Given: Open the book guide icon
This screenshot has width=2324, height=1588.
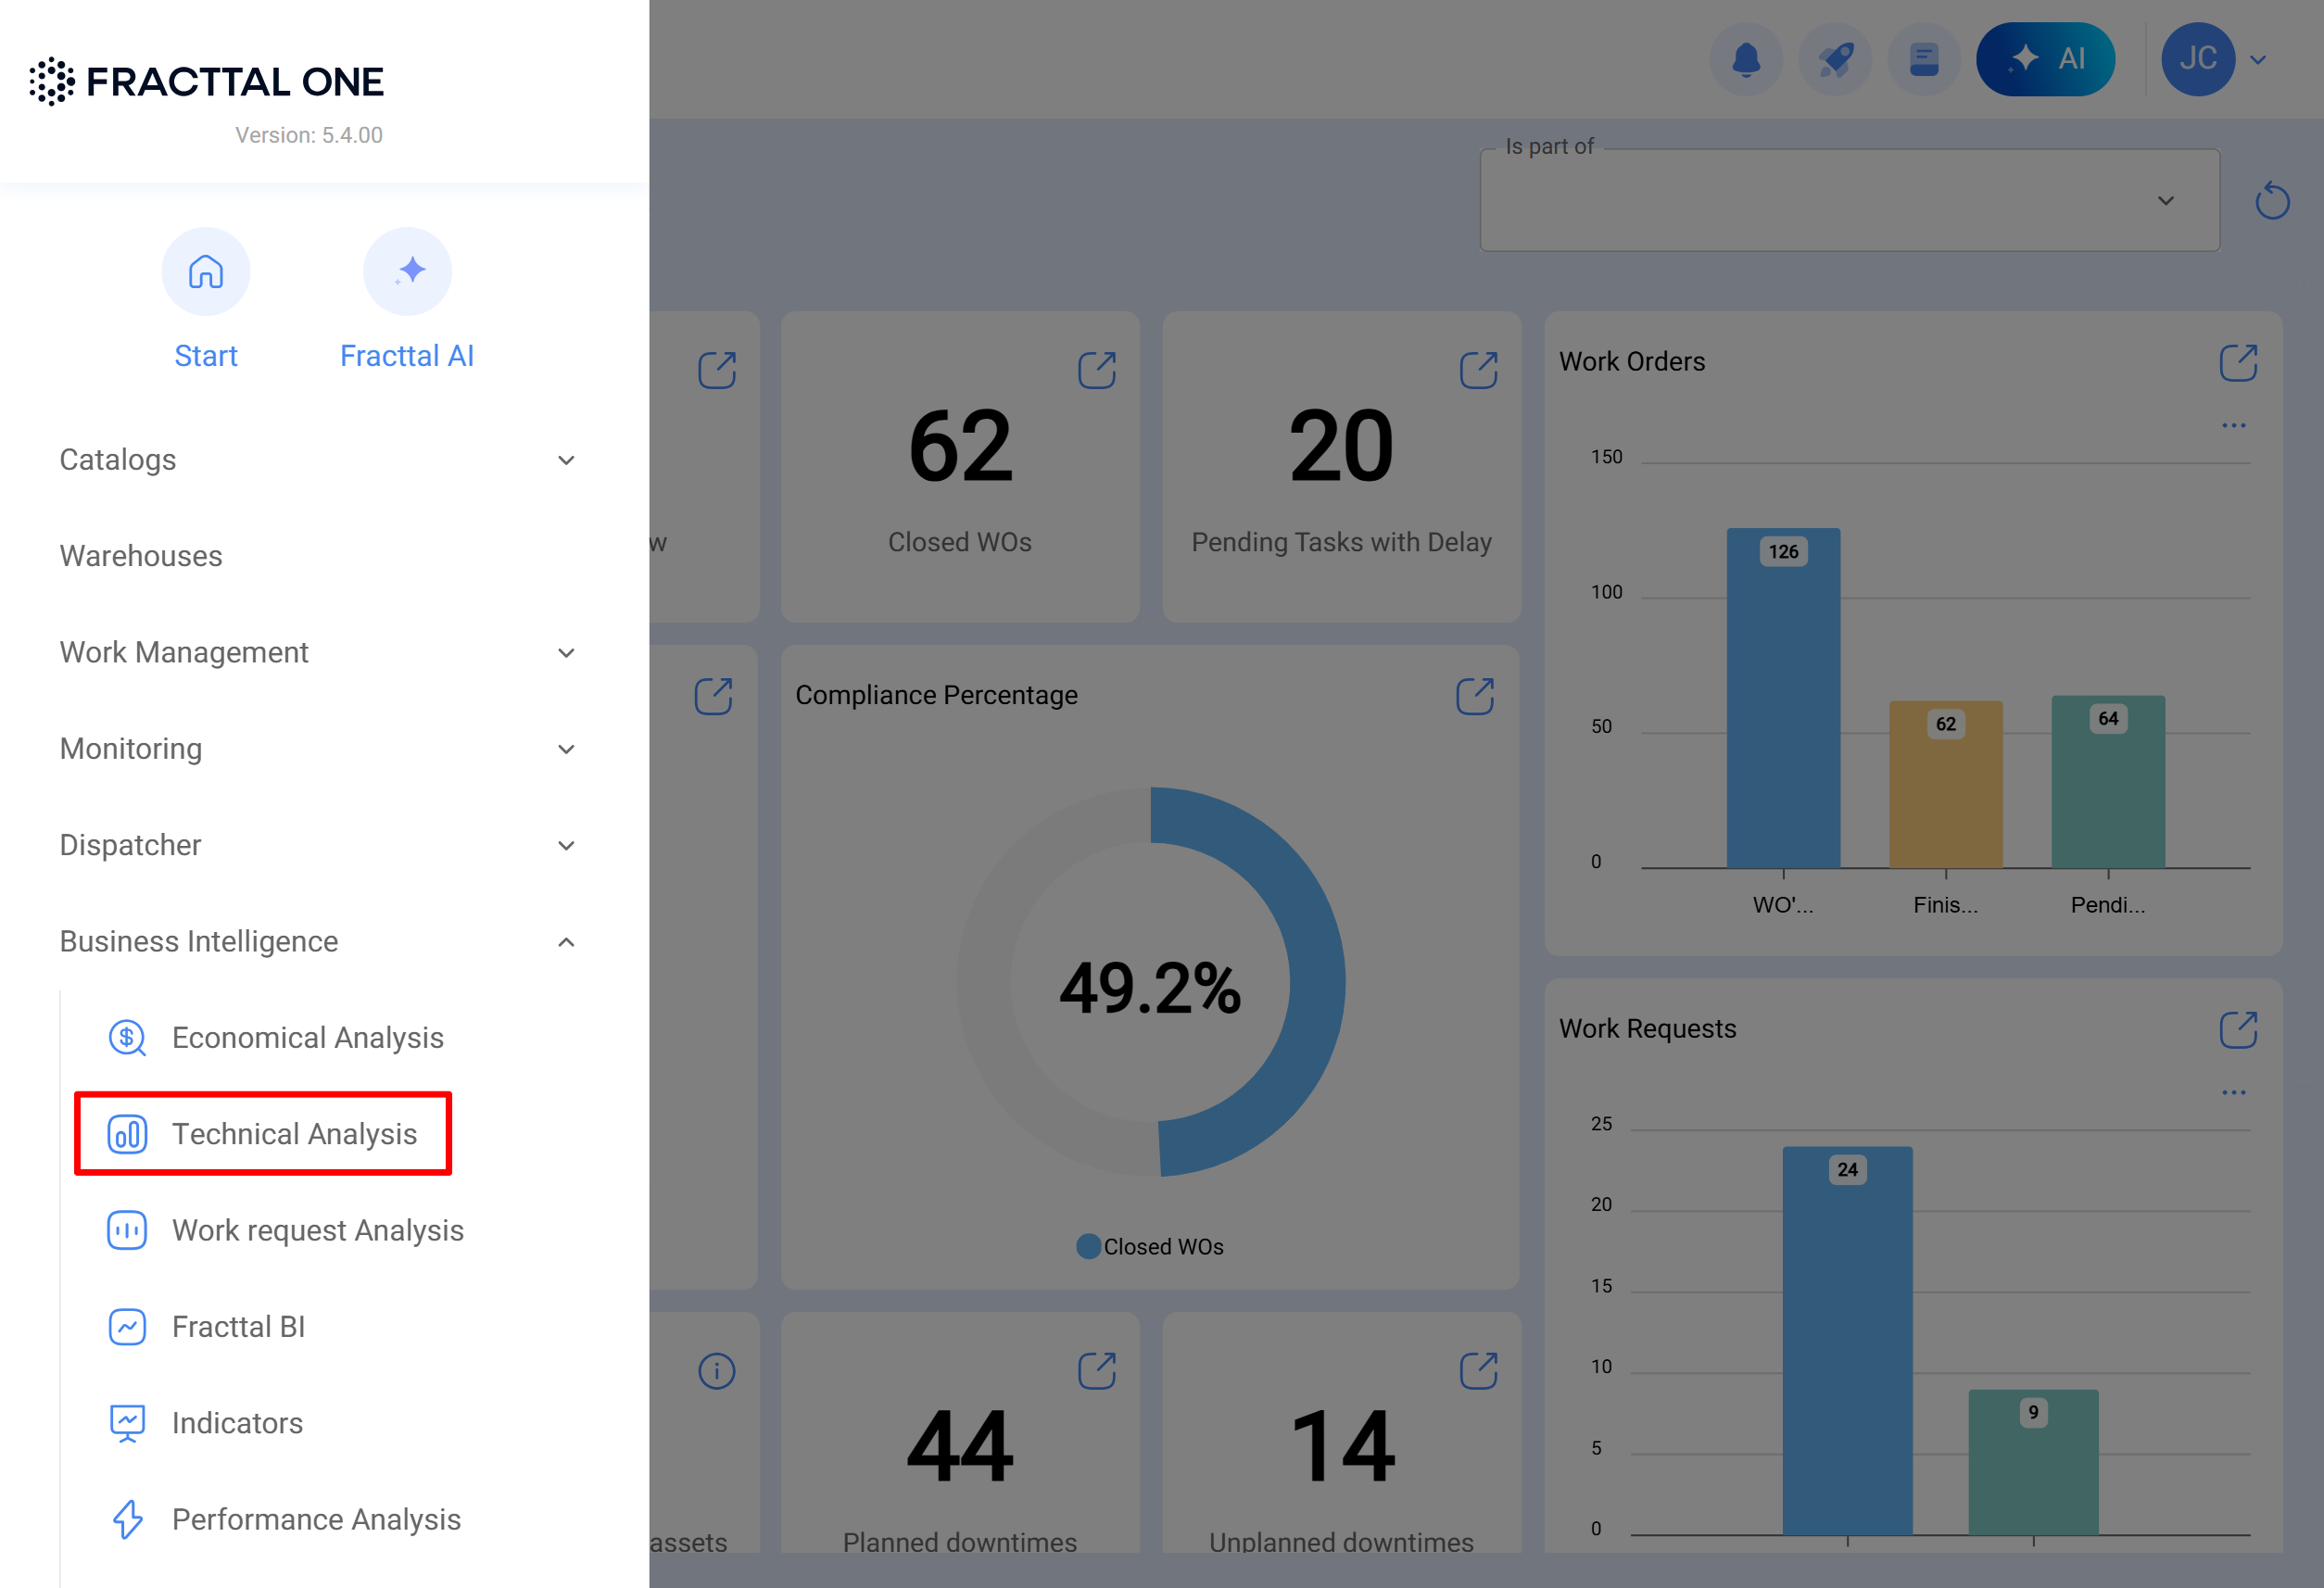Looking at the screenshot, I should [x=1923, y=59].
